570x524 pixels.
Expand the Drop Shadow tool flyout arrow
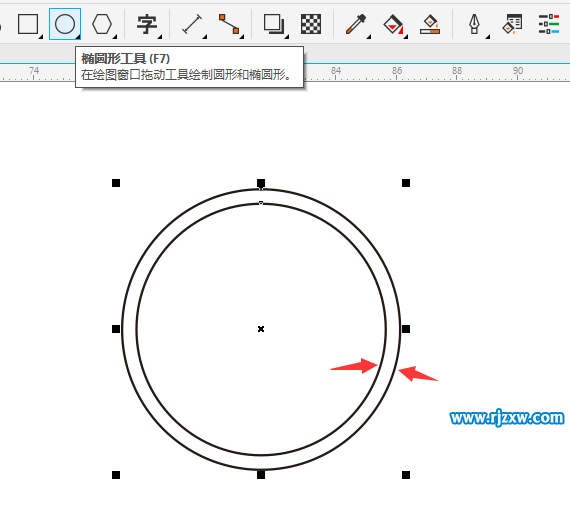point(286,37)
